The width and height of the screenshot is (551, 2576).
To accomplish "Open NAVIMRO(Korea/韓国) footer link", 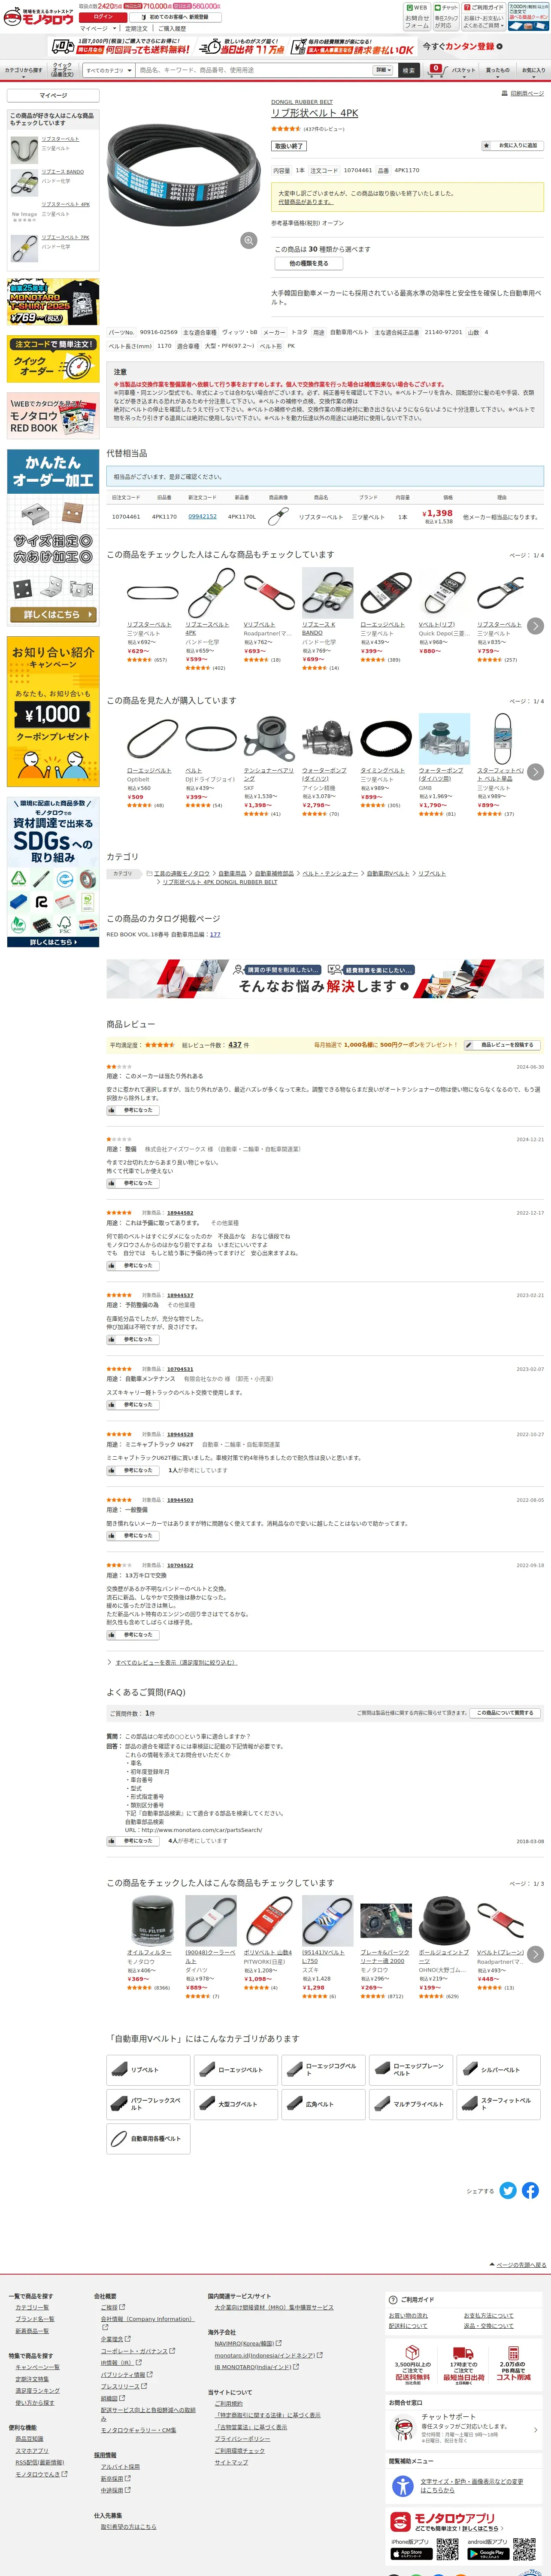I will click(244, 2342).
